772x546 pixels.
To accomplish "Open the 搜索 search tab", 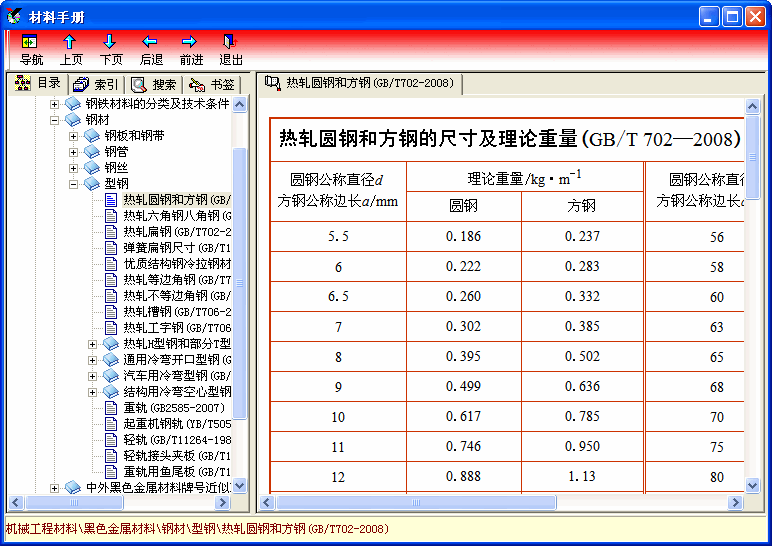I will (x=154, y=85).
